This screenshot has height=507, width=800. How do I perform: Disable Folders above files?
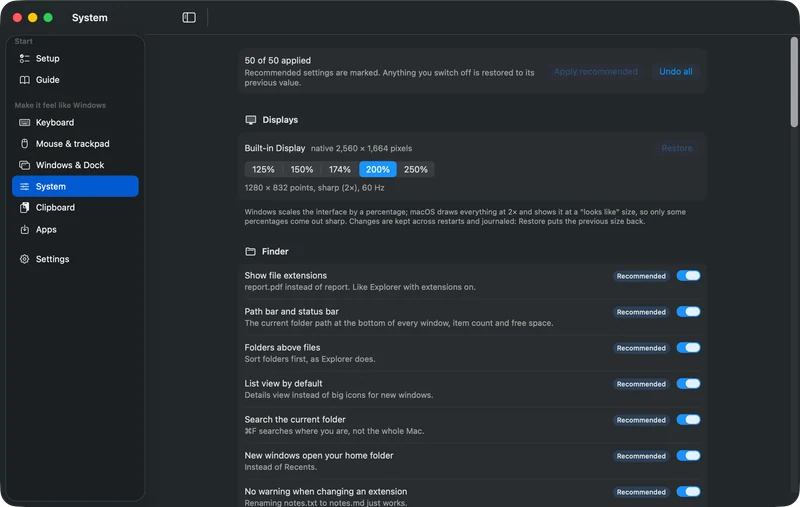688,348
